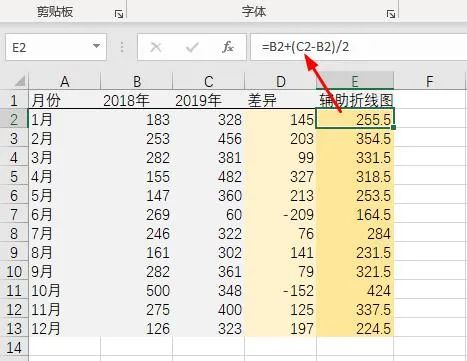Select cell with value 456
Viewport: 467px width, 361px height.
[209, 138]
